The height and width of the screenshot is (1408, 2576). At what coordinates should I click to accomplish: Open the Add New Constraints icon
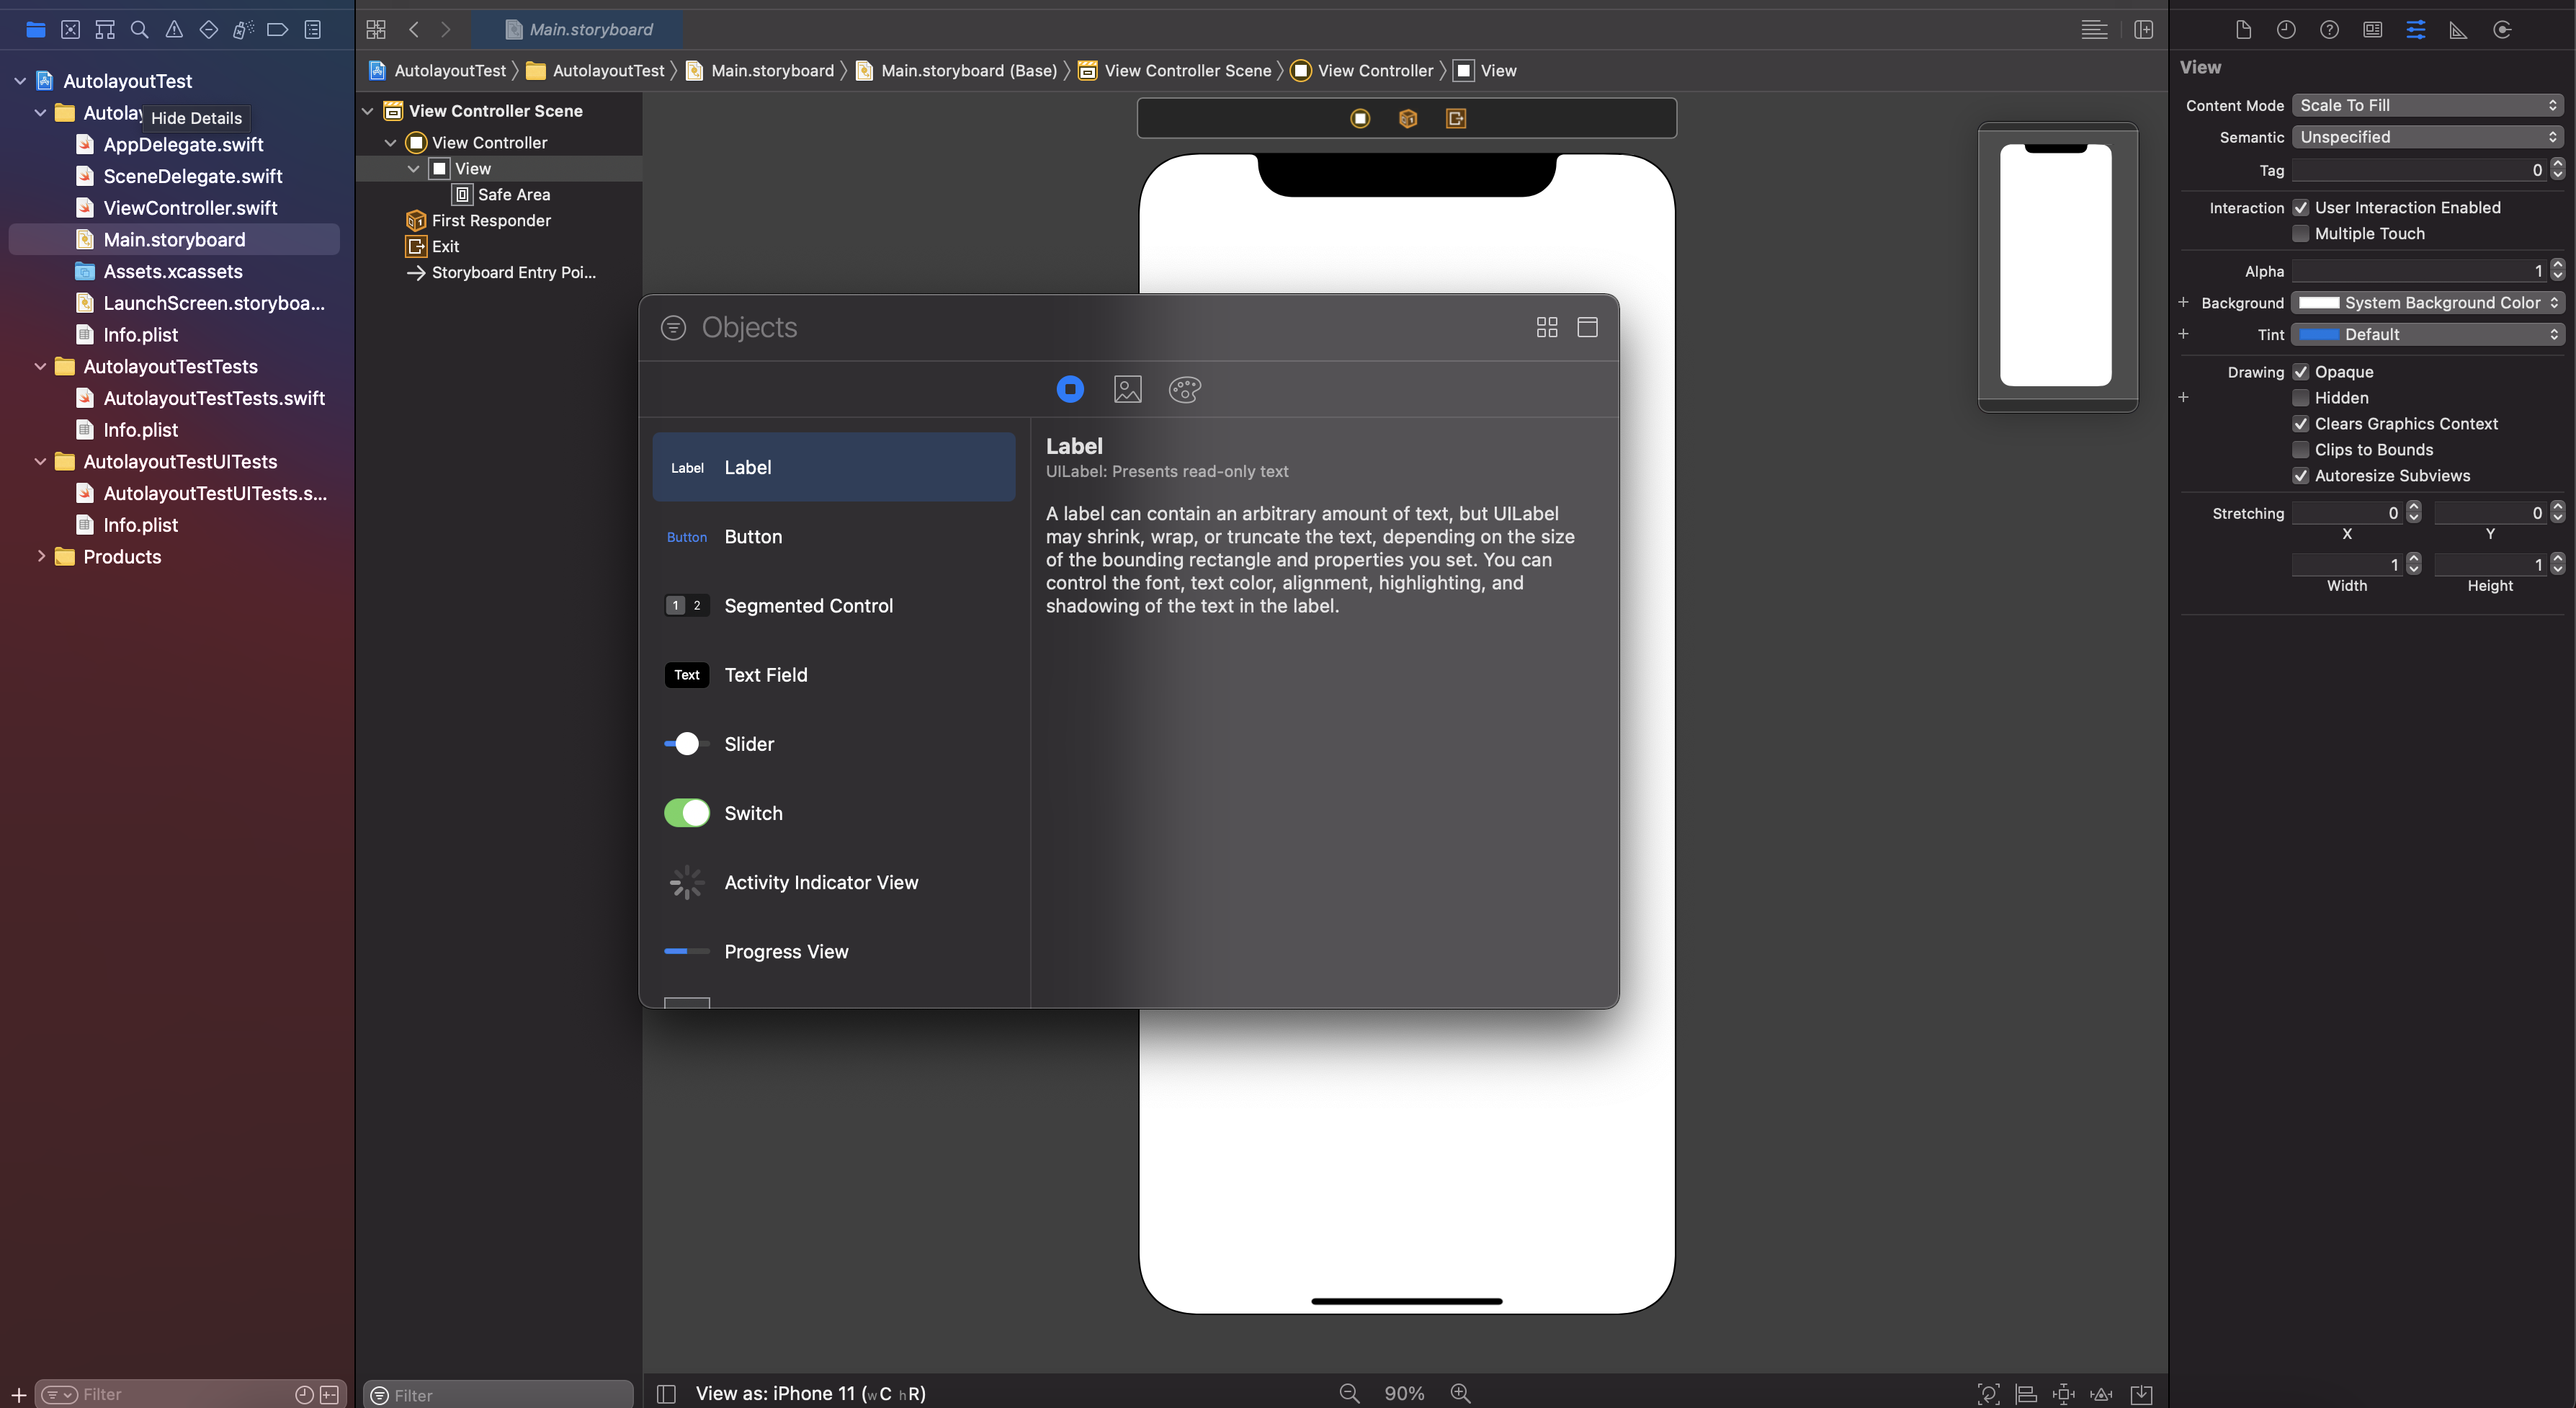[2063, 1394]
